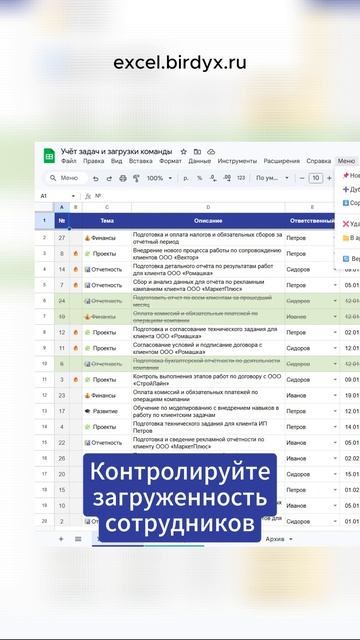
Task: Click the custom «Меню» menu bar item
Action: (x=346, y=161)
